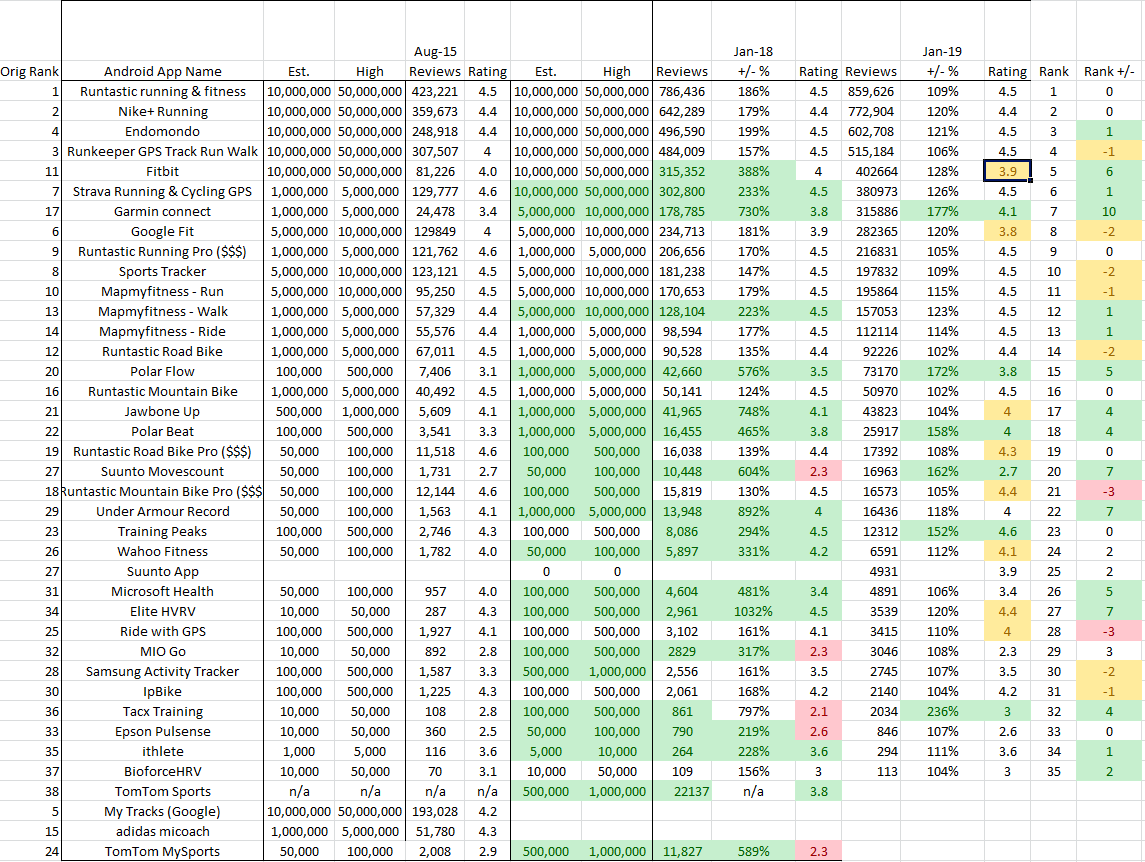The image size is (1145, 862).
Task: Click the 236% cell in Tacx Training row
Action: click(x=941, y=711)
